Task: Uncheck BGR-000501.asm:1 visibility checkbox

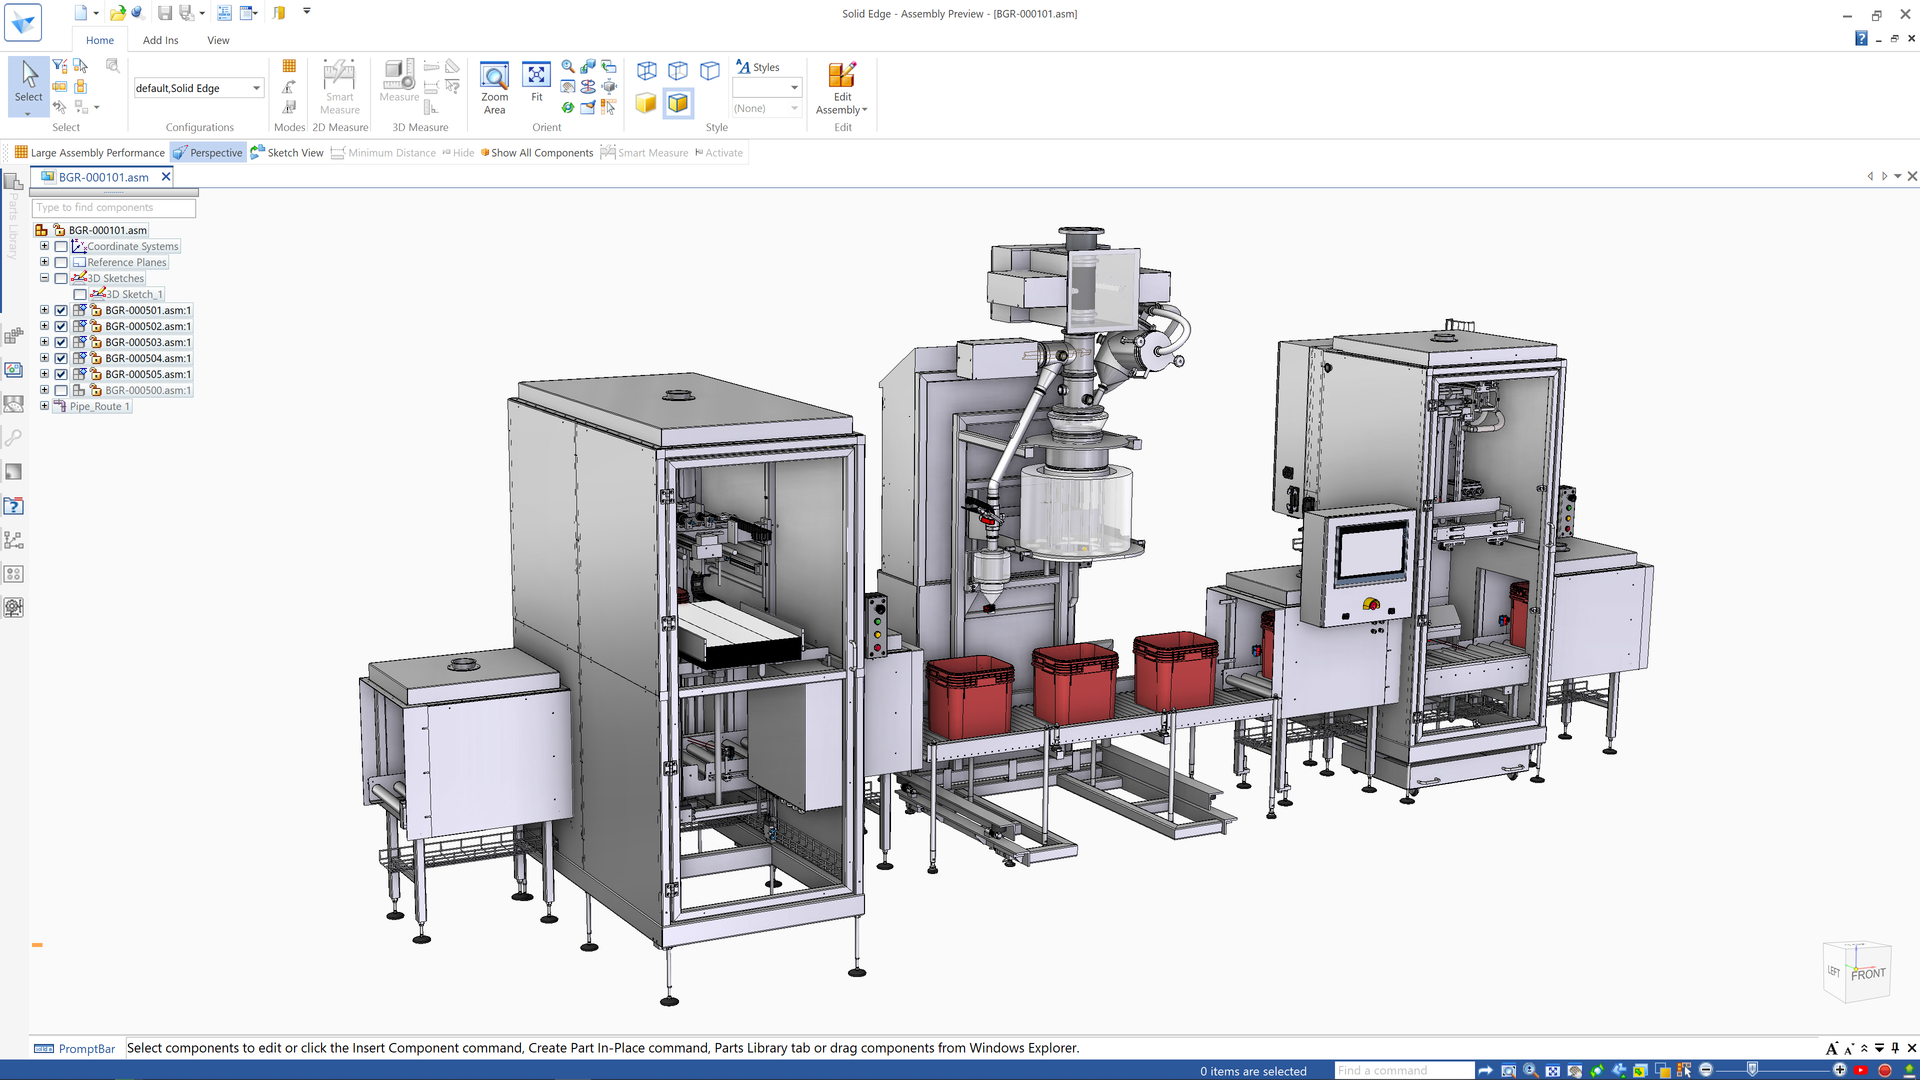Action: click(61, 310)
